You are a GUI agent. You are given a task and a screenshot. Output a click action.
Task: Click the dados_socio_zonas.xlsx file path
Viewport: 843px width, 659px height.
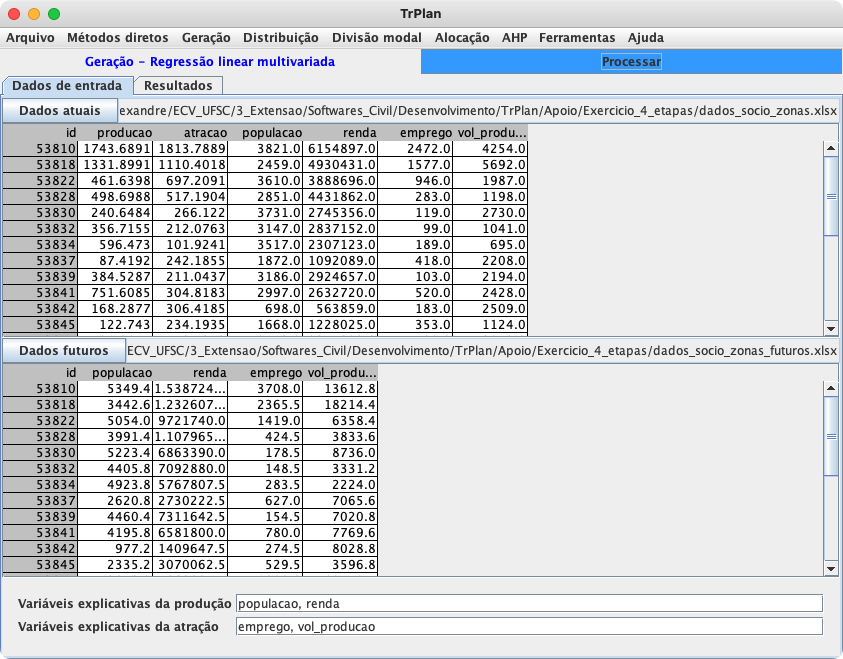pyautogui.click(x=478, y=111)
